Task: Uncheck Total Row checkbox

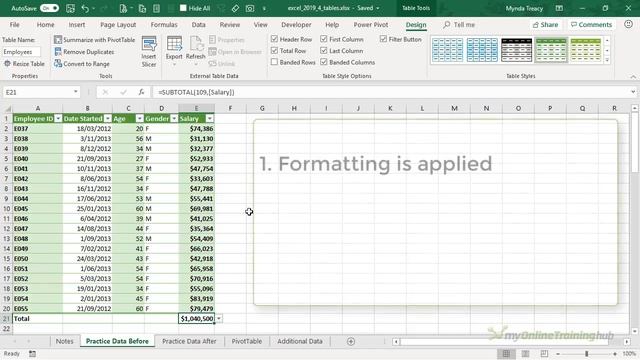Action: tap(274, 51)
